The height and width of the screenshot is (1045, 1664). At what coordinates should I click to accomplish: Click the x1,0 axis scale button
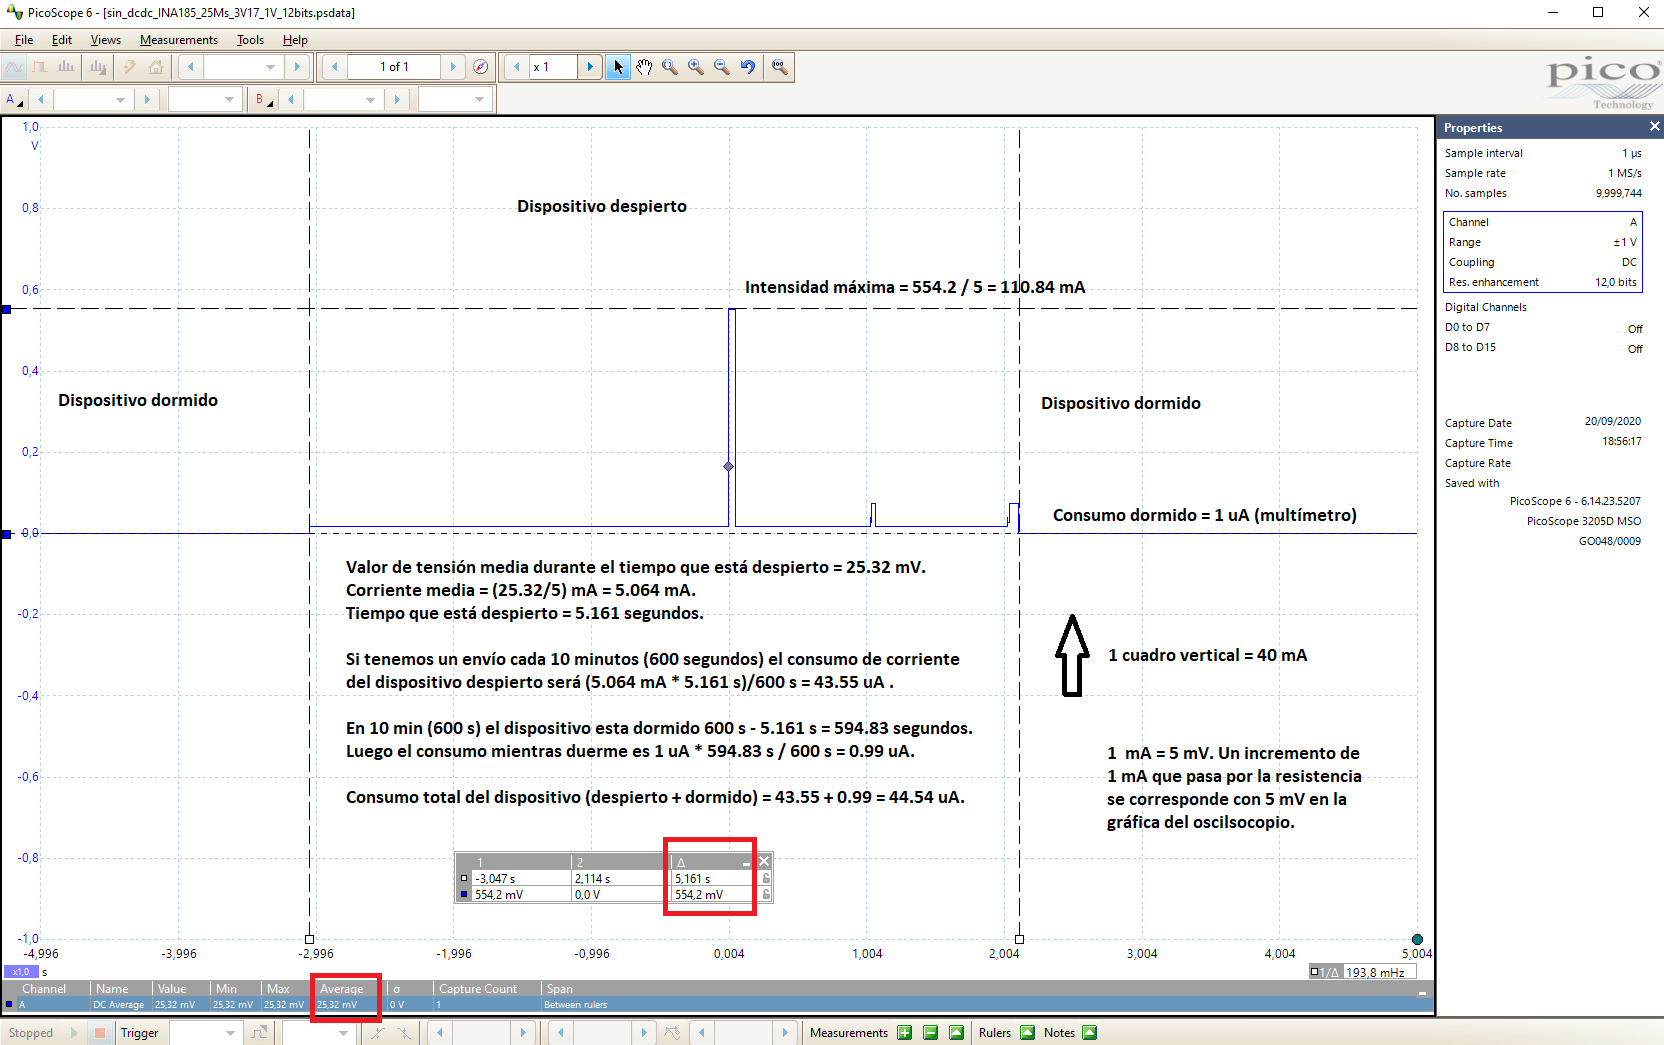pos(19,972)
